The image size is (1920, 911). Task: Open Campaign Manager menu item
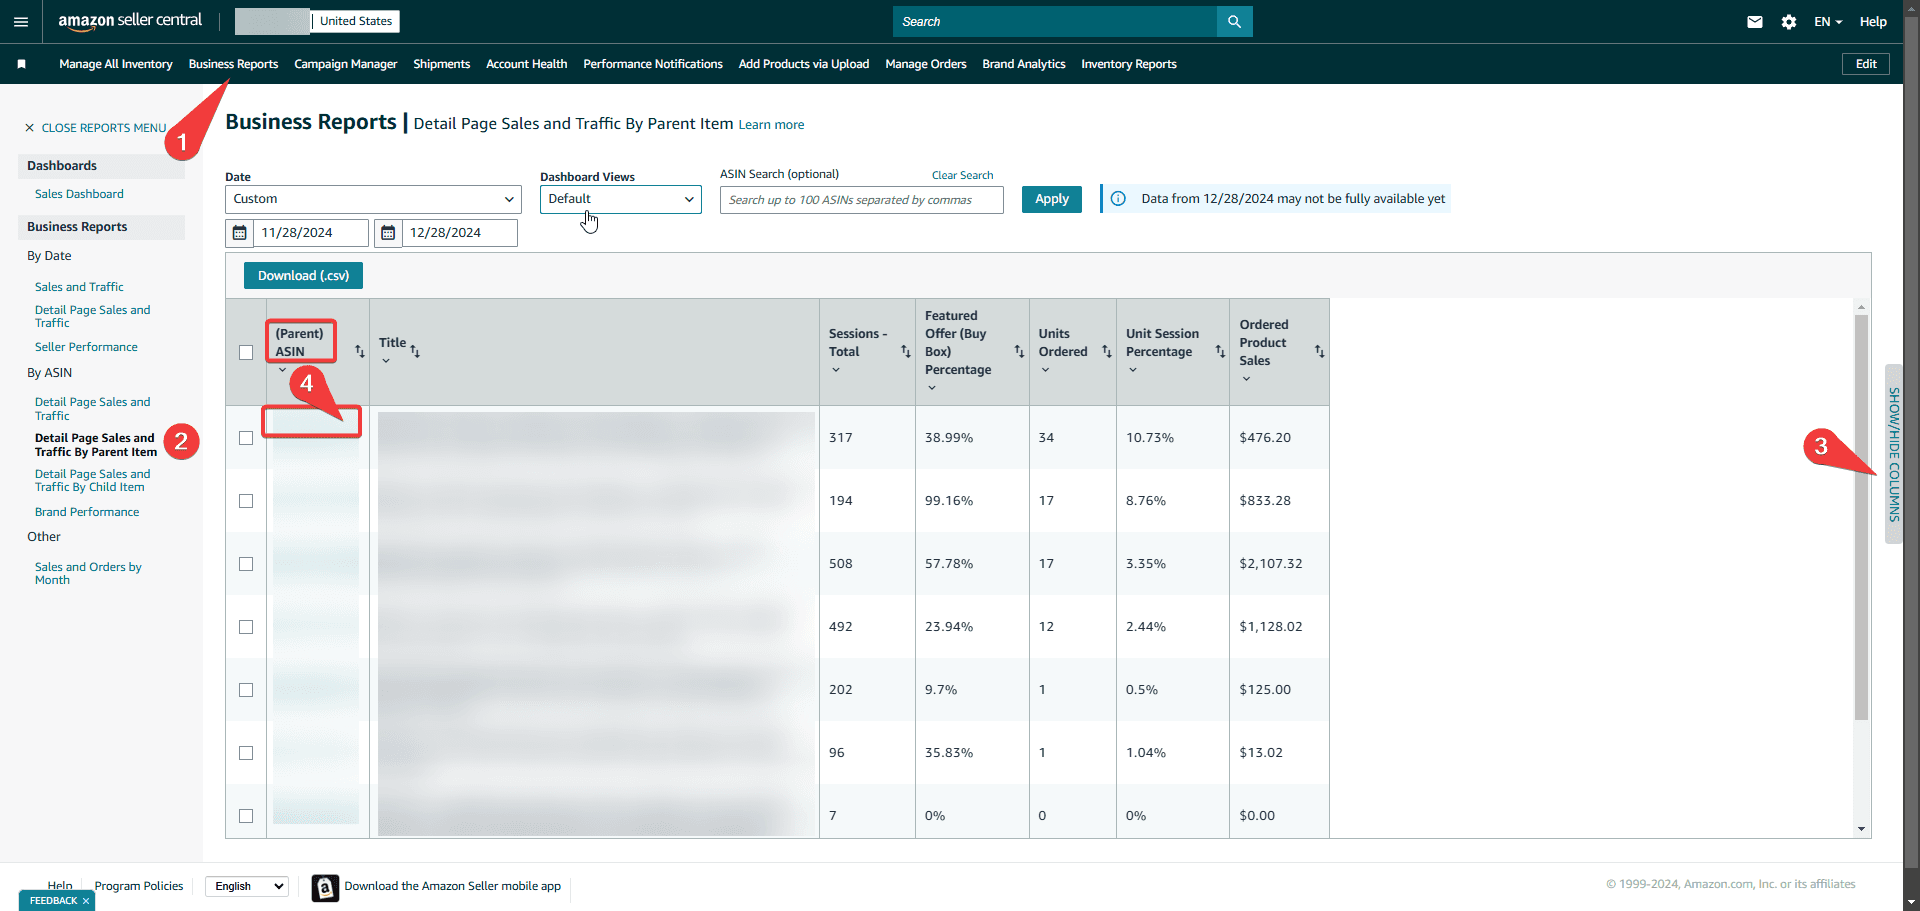coord(345,64)
